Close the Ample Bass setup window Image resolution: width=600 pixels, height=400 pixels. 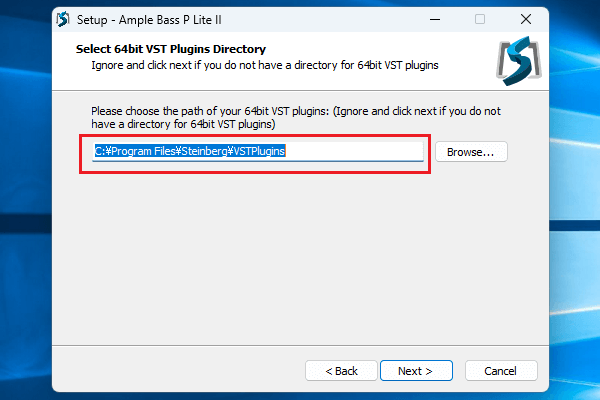point(525,19)
